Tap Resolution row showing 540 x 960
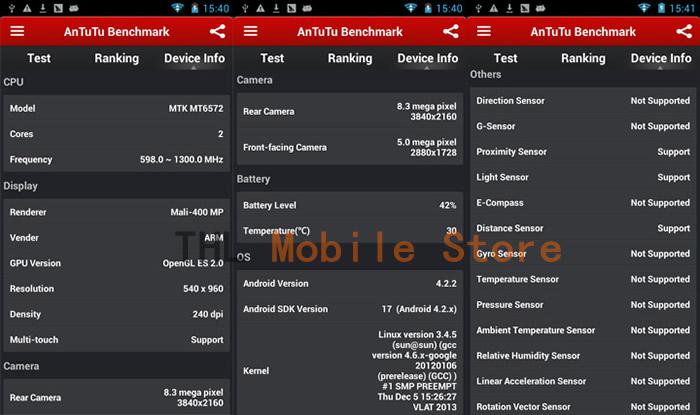700x415 pixels. point(117,289)
